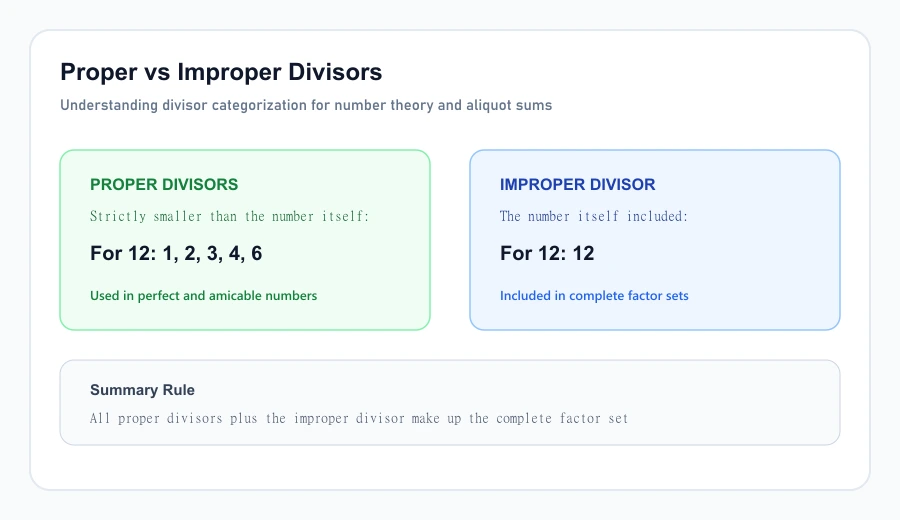The width and height of the screenshot is (900, 520).
Task: Click the 'For 12: 1, 2, 3, 4, 6' line
Action: [176, 253]
